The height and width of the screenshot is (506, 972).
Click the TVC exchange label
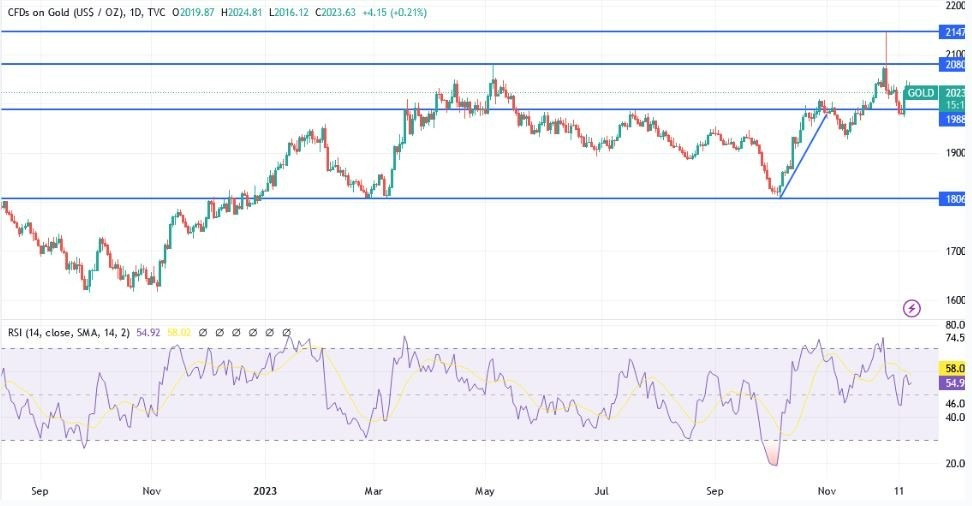(156, 12)
